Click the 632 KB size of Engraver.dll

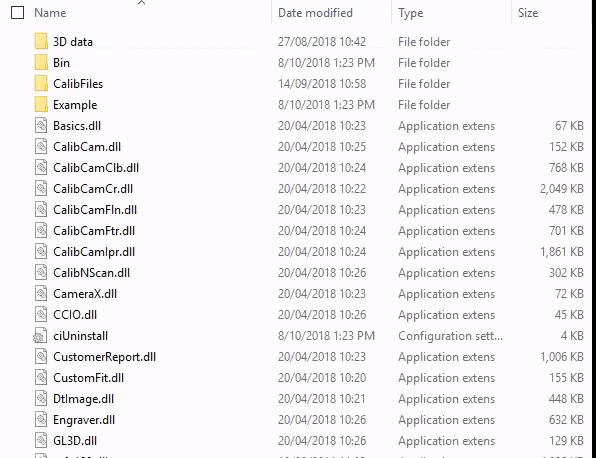tap(566, 420)
